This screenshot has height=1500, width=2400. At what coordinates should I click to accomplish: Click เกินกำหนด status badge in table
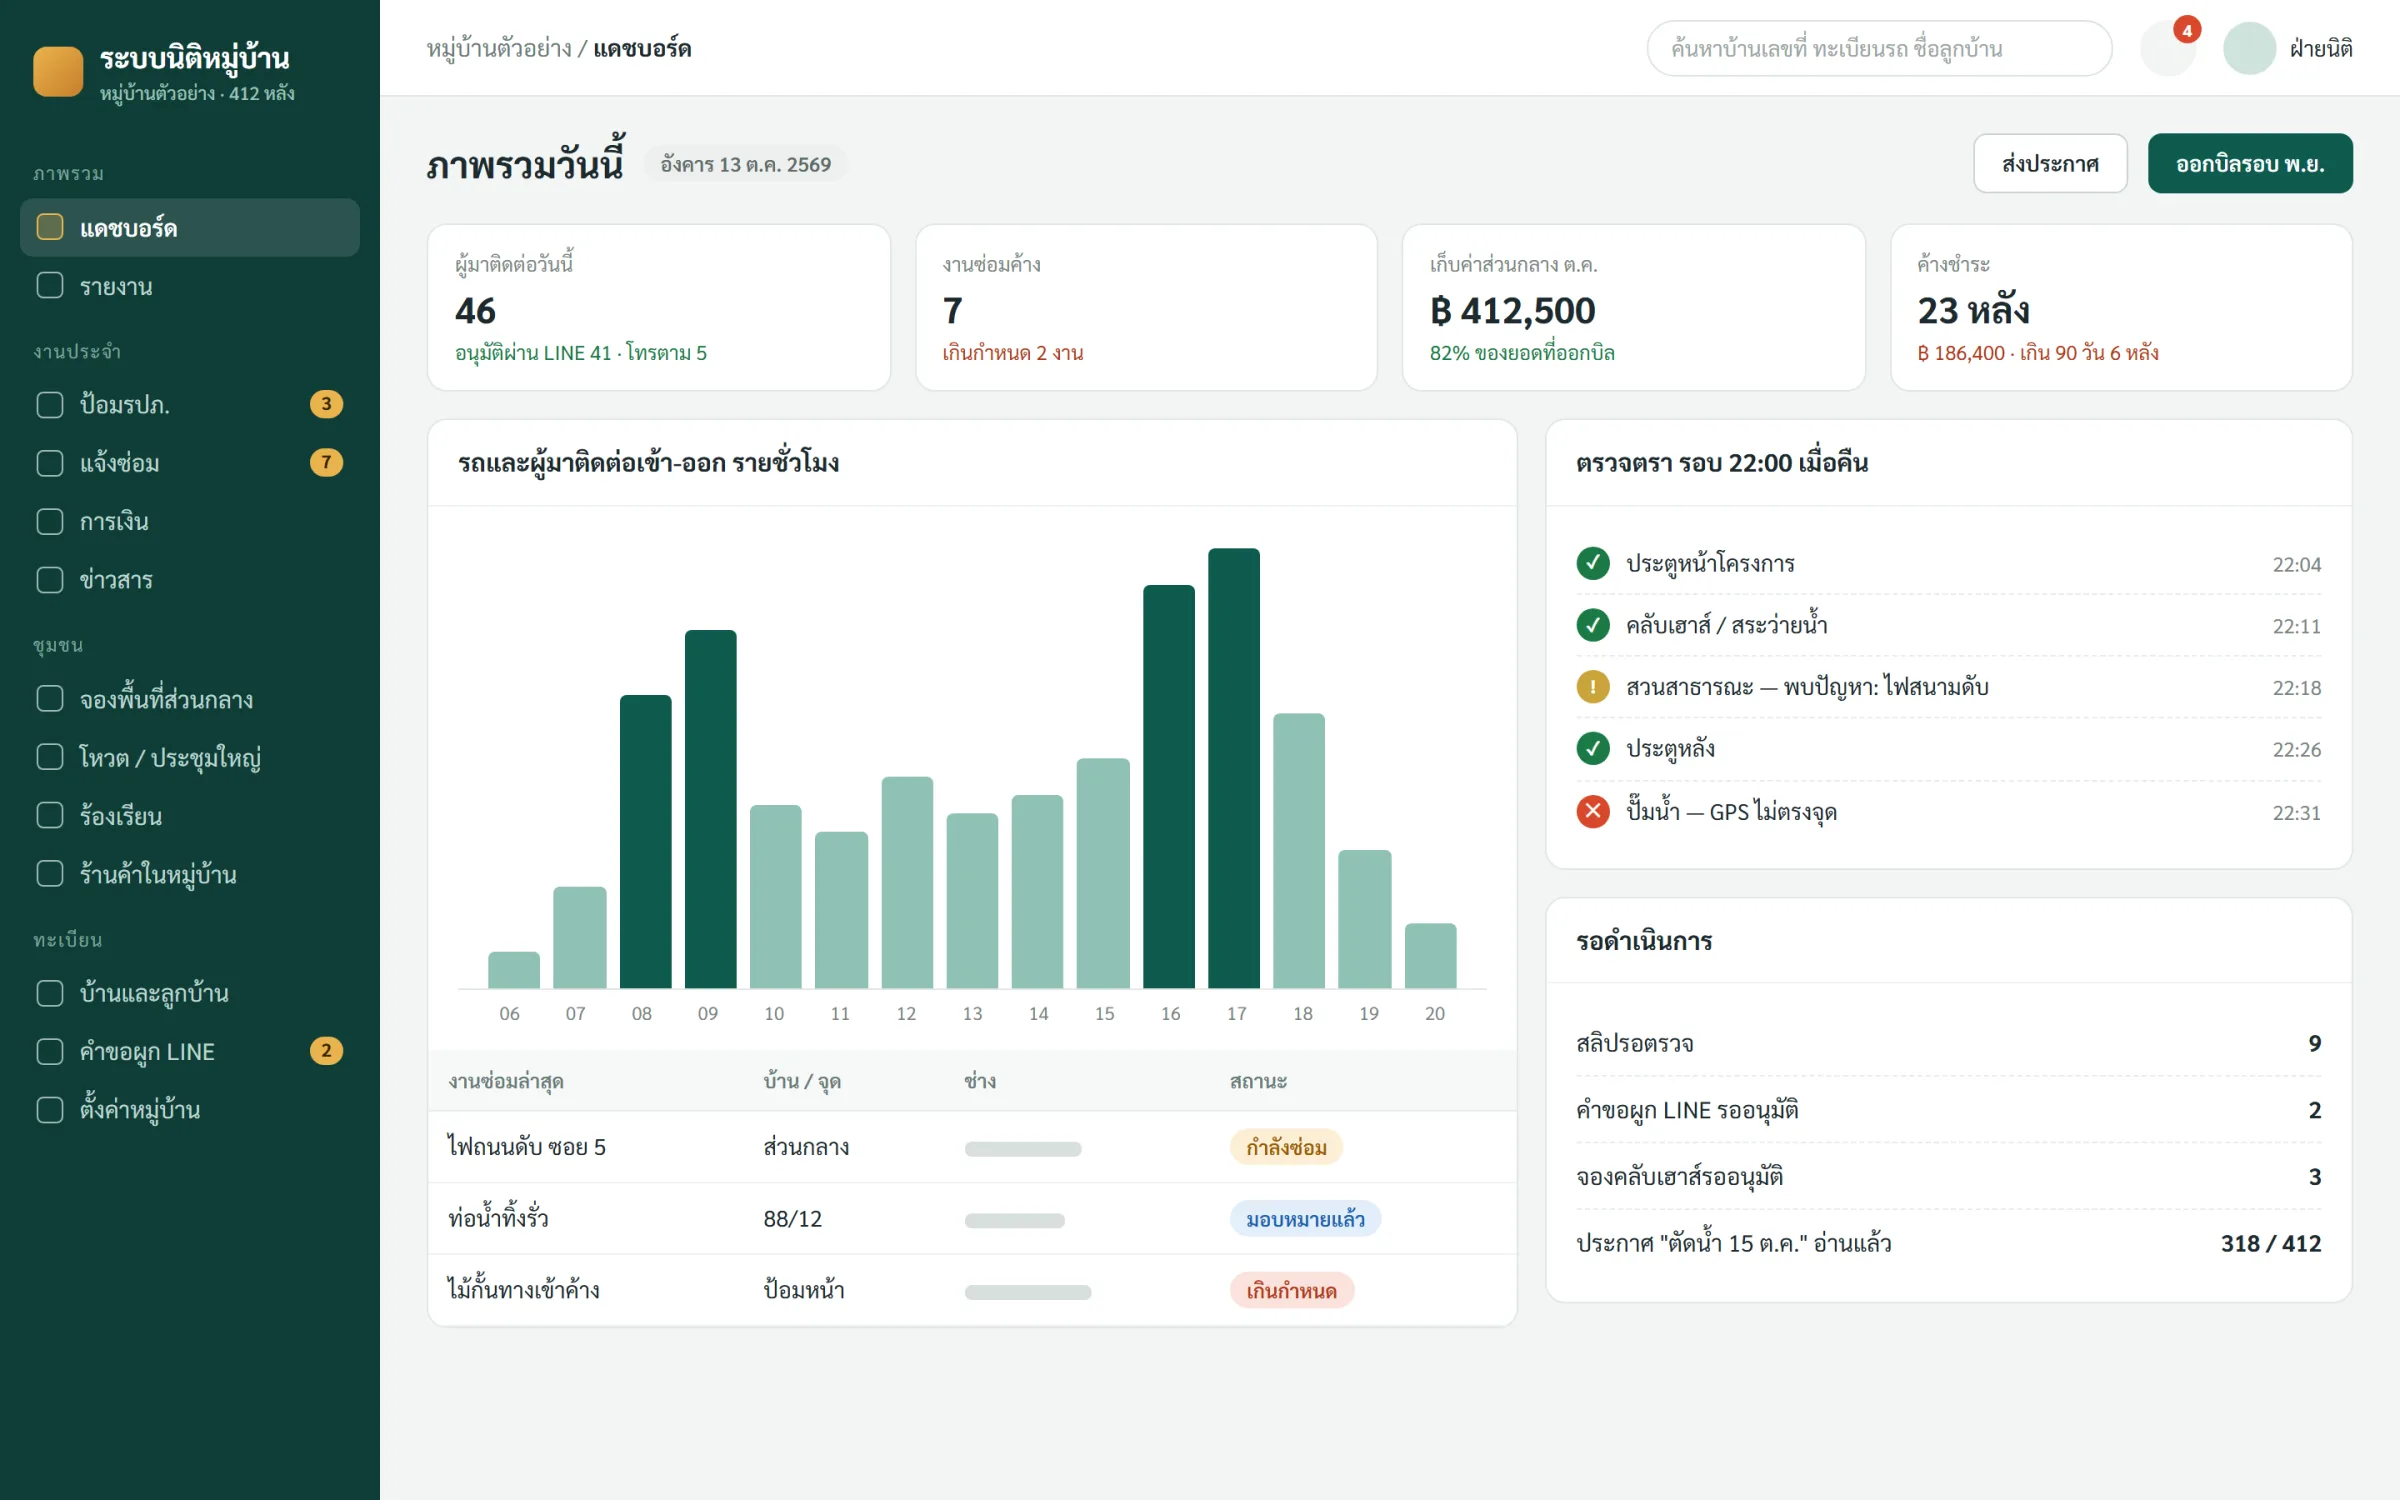pyautogui.click(x=1292, y=1290)
